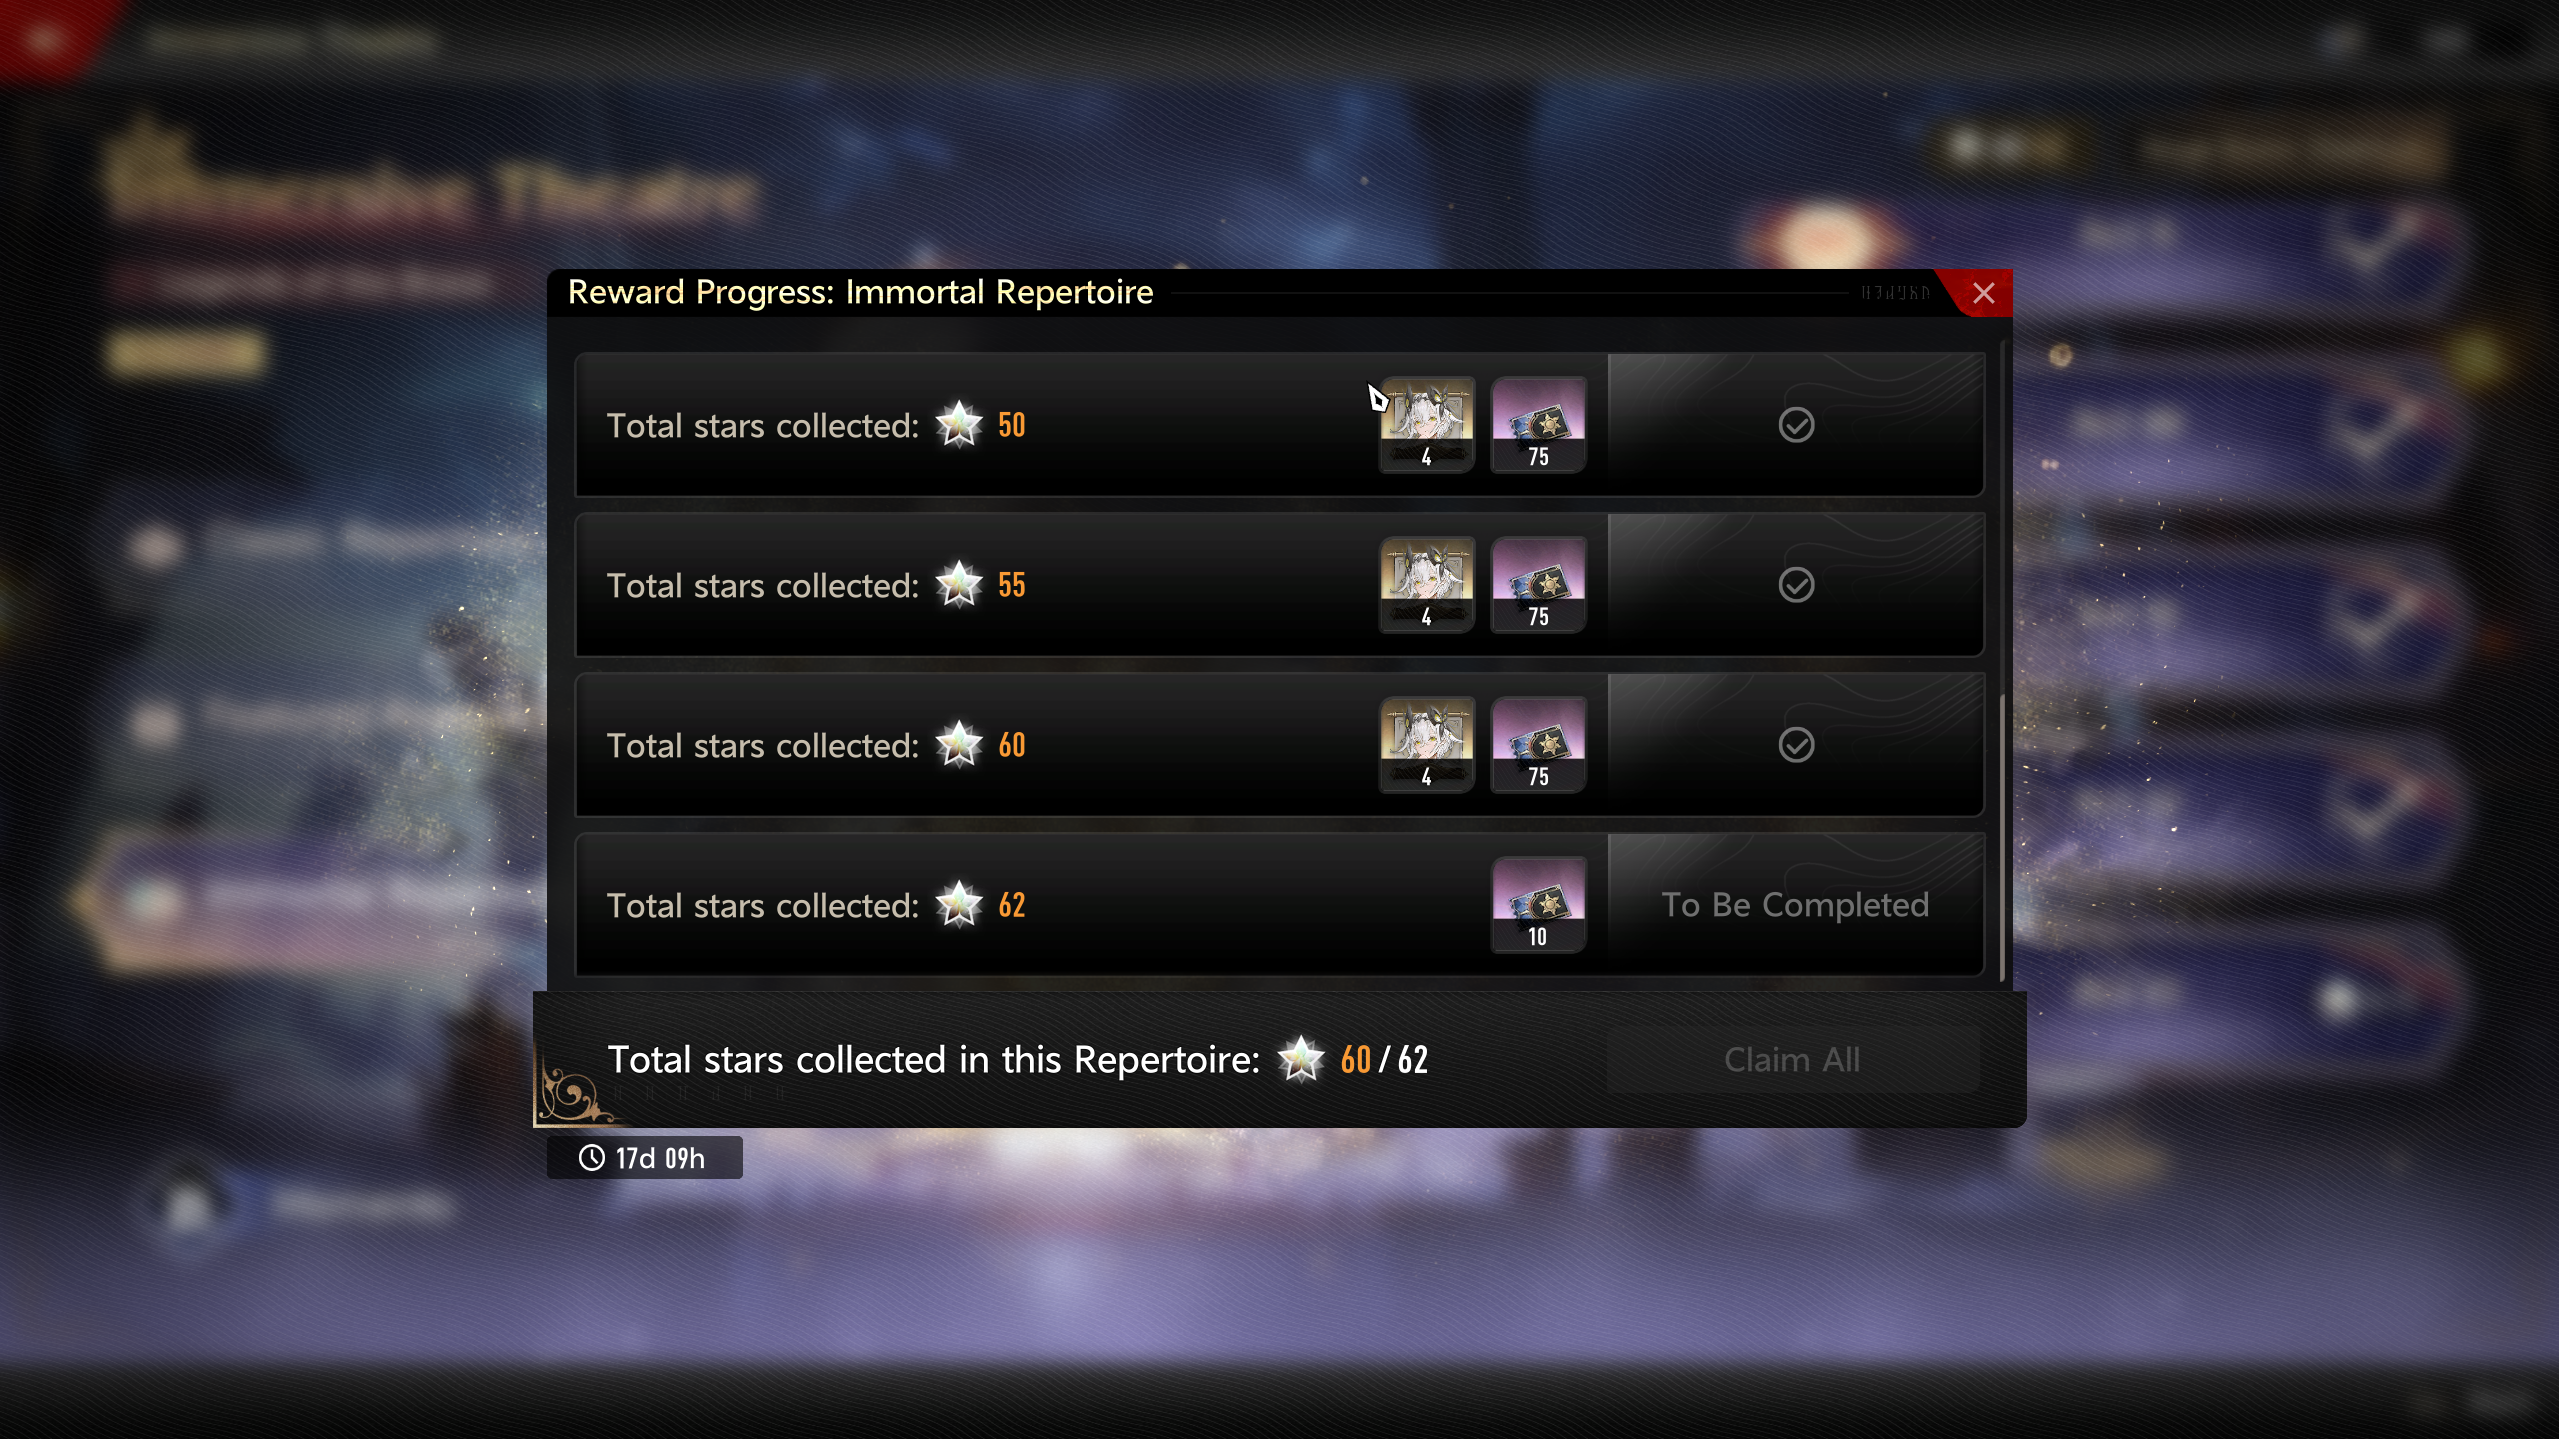
Task: Open character reward in 50 stars row
Action: (1426, 424)
